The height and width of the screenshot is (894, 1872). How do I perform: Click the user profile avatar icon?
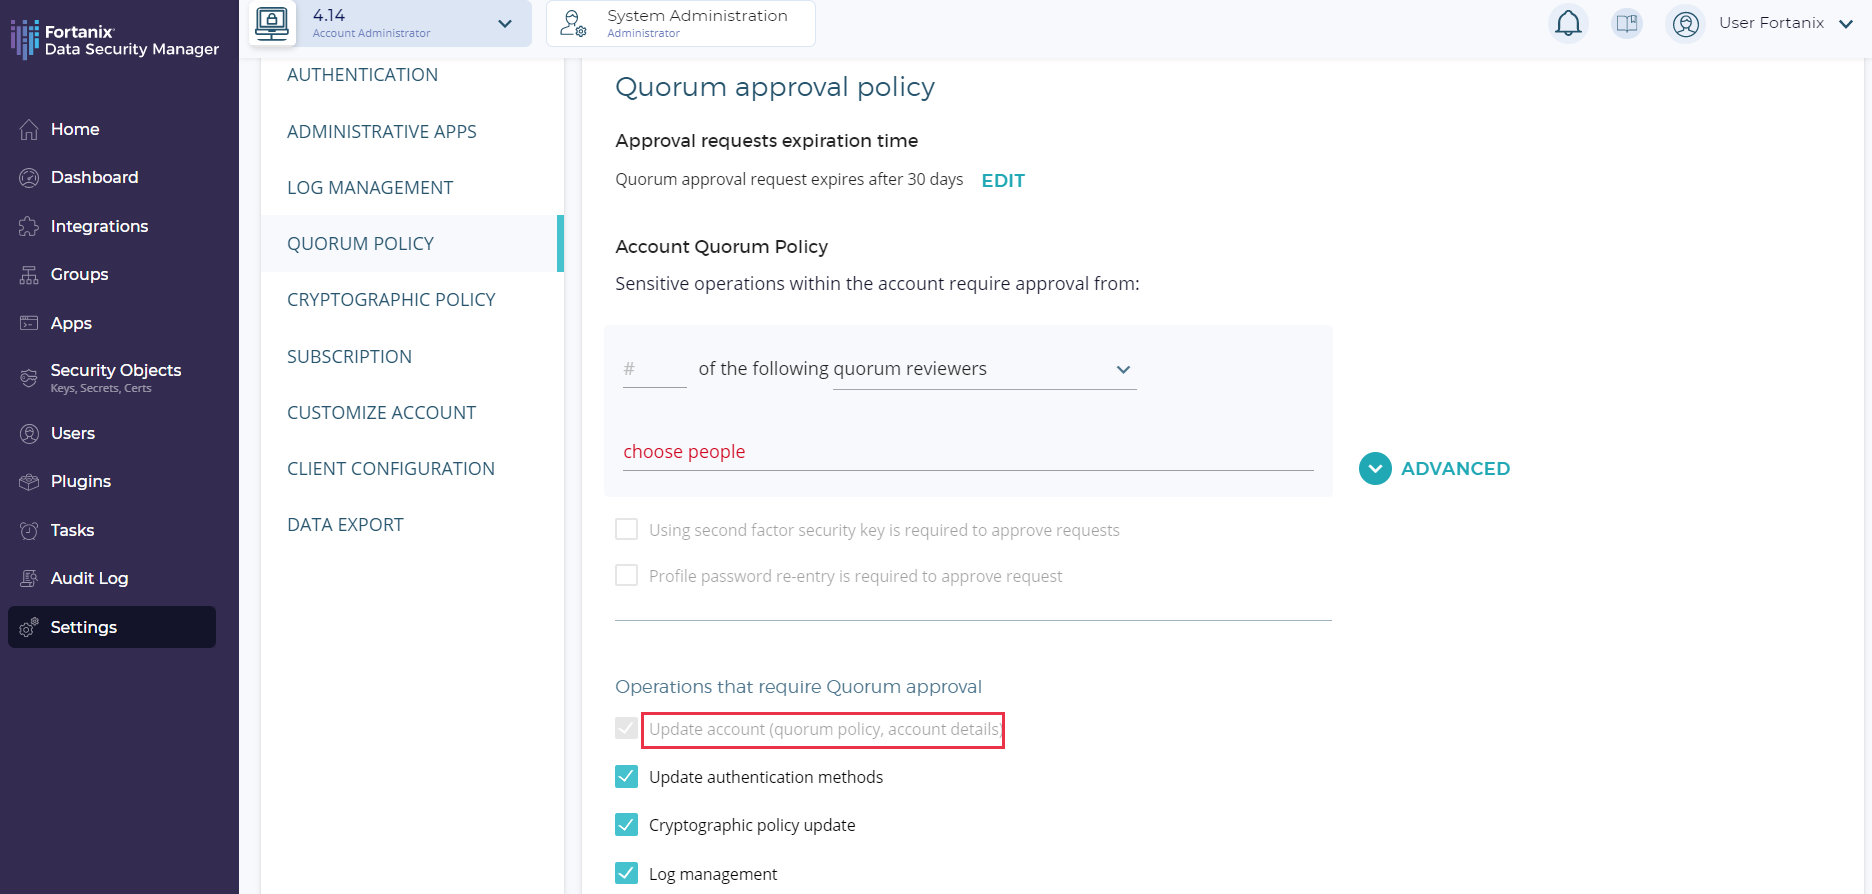[x=1686, y=23]
